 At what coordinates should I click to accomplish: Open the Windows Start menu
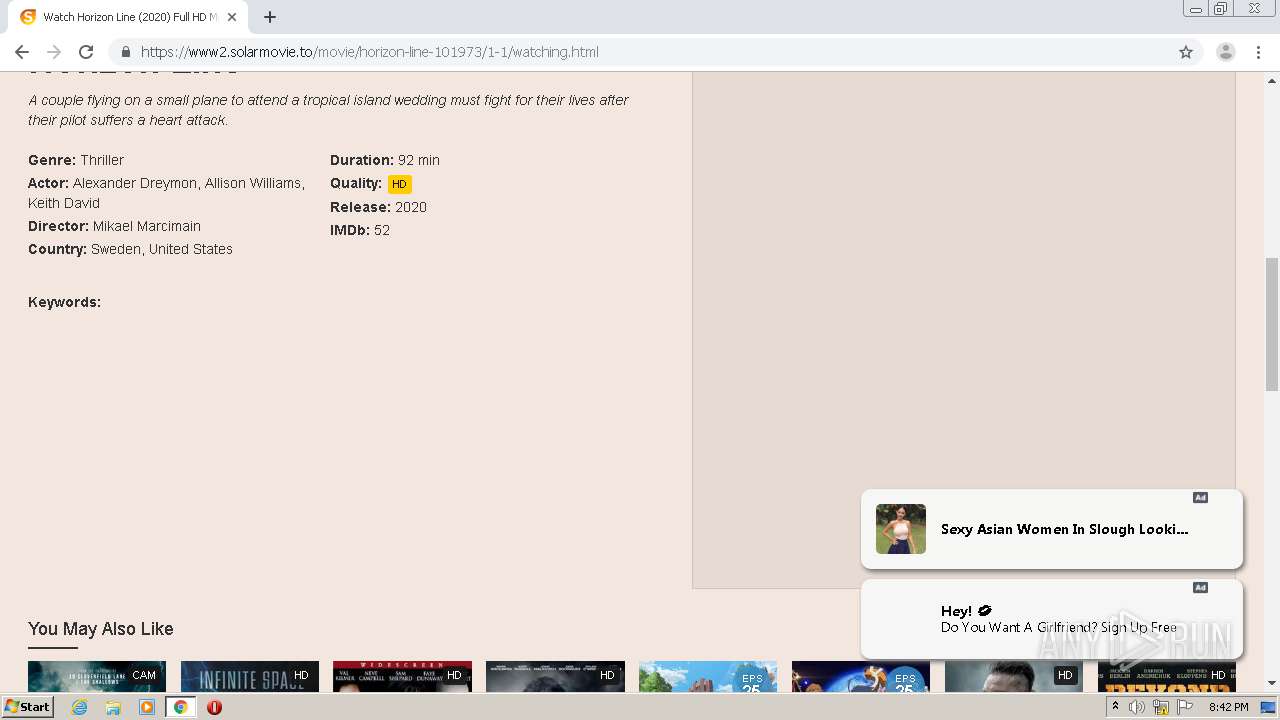click(x=28, y=707)
